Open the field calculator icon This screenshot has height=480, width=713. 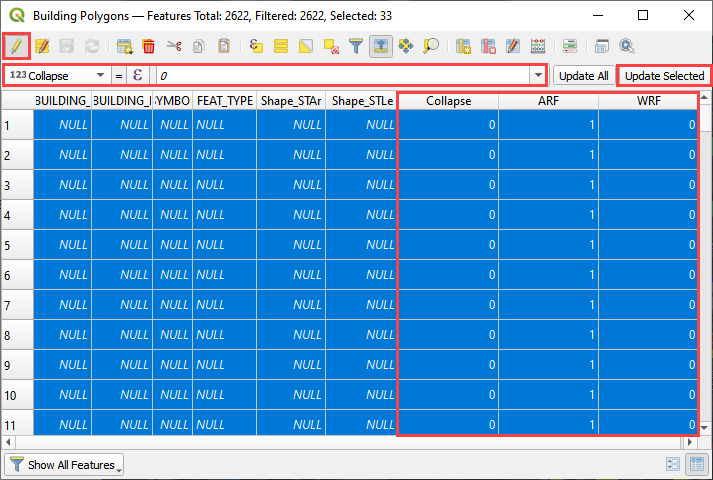(x=539, y=46)
